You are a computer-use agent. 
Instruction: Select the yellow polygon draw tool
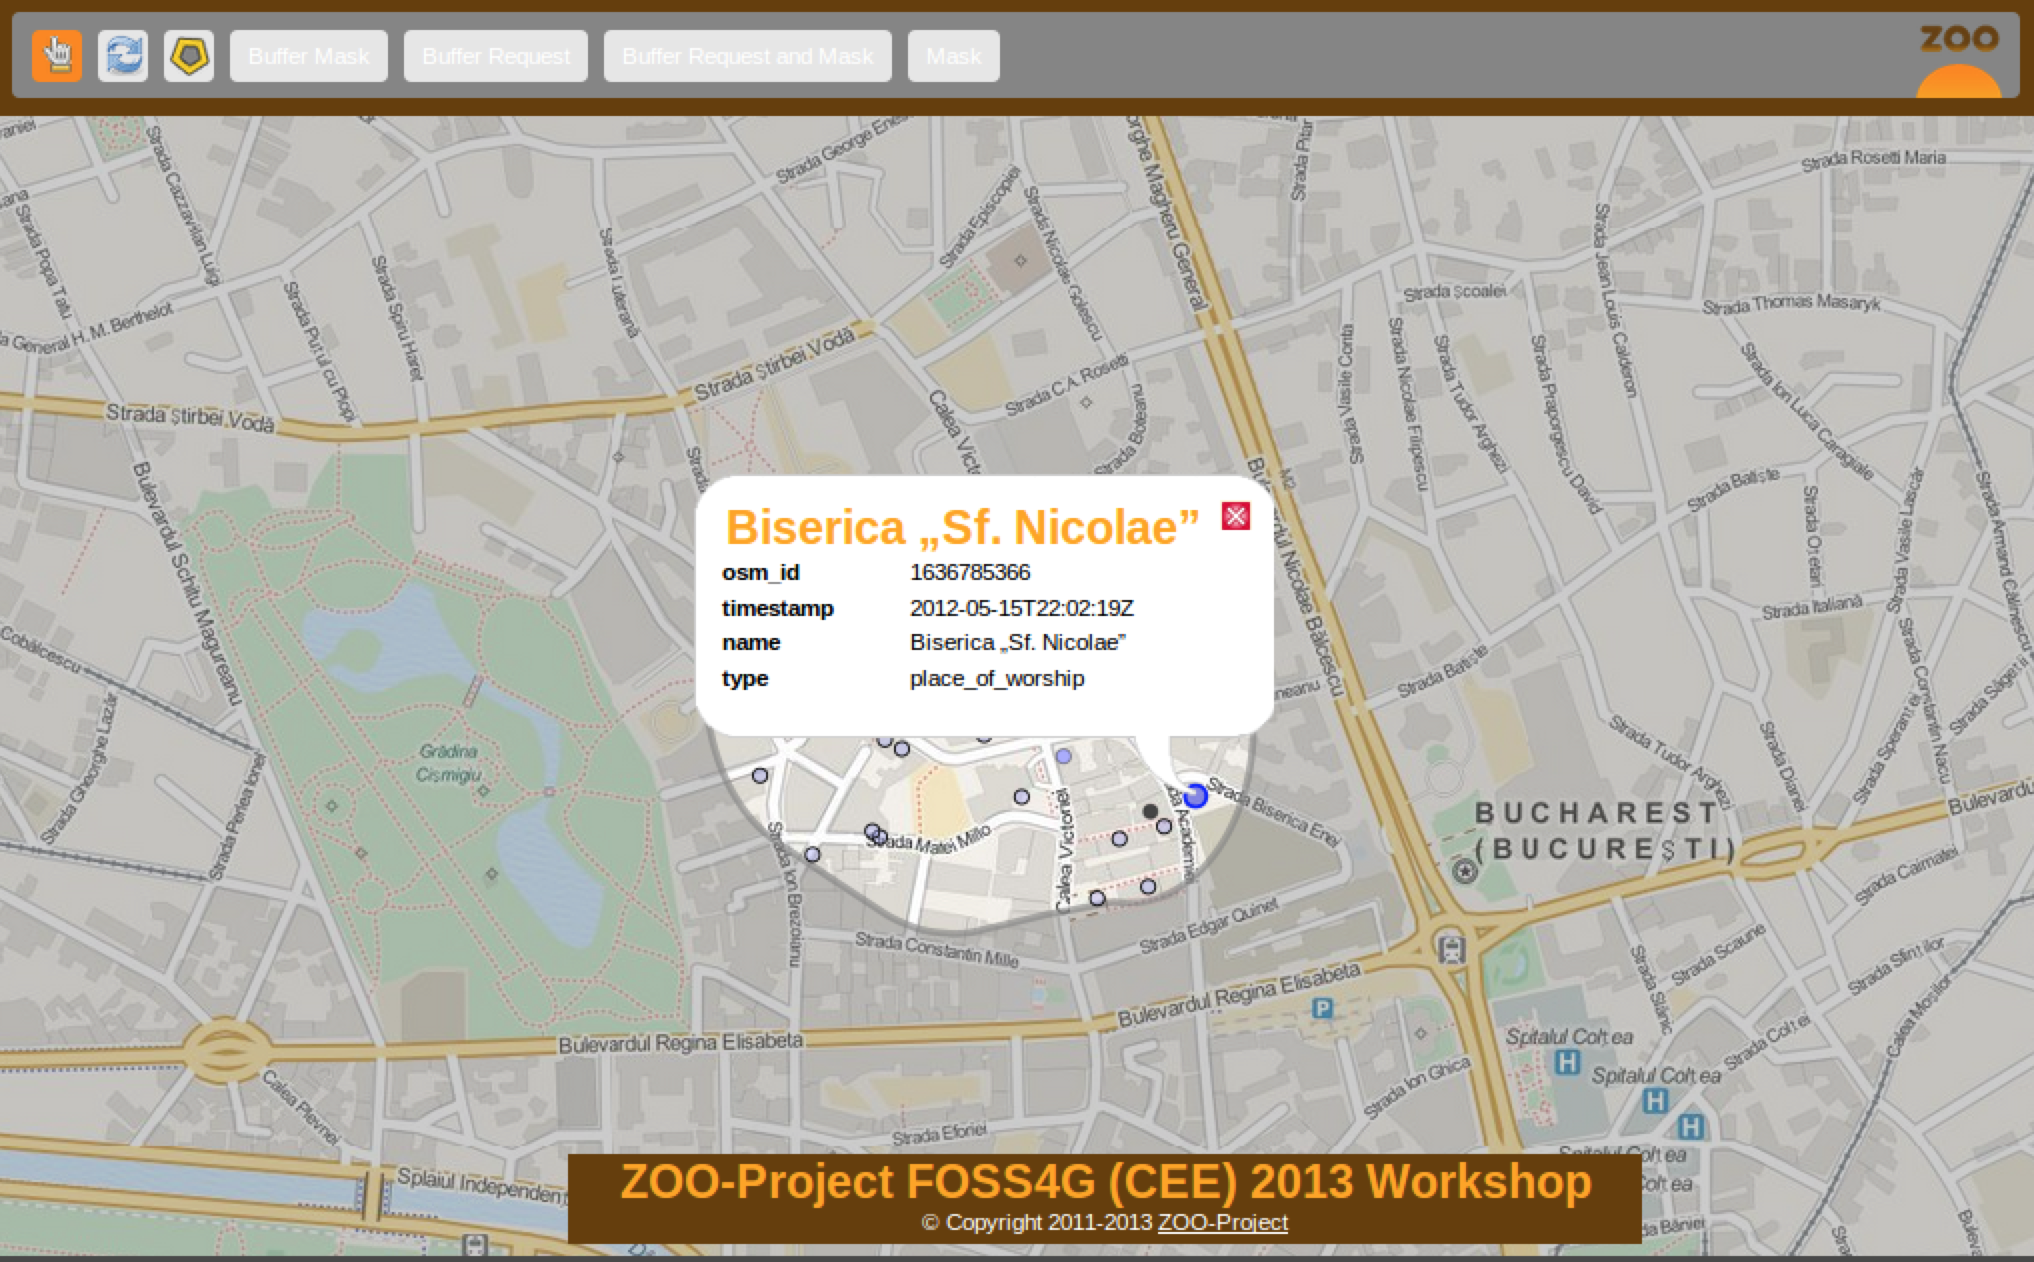[x=189, y=56]
